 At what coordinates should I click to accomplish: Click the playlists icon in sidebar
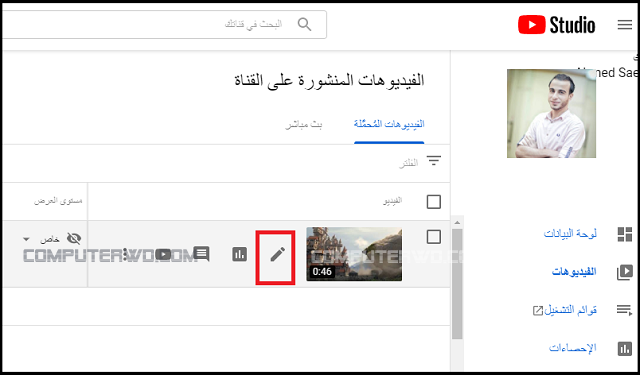[624, 310]
